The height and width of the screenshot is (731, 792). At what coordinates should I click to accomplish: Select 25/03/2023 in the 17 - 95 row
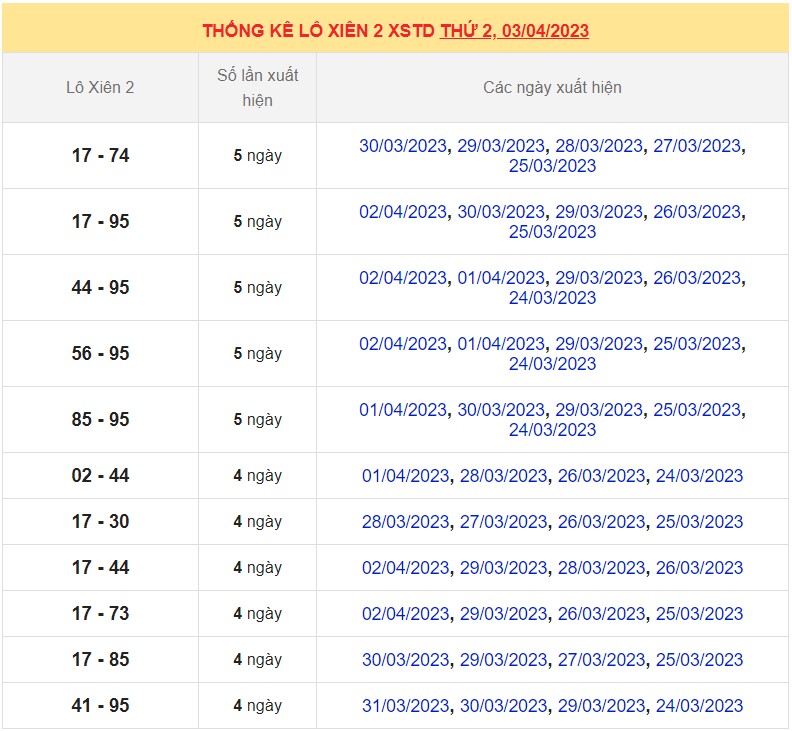[x=552, y=232]
